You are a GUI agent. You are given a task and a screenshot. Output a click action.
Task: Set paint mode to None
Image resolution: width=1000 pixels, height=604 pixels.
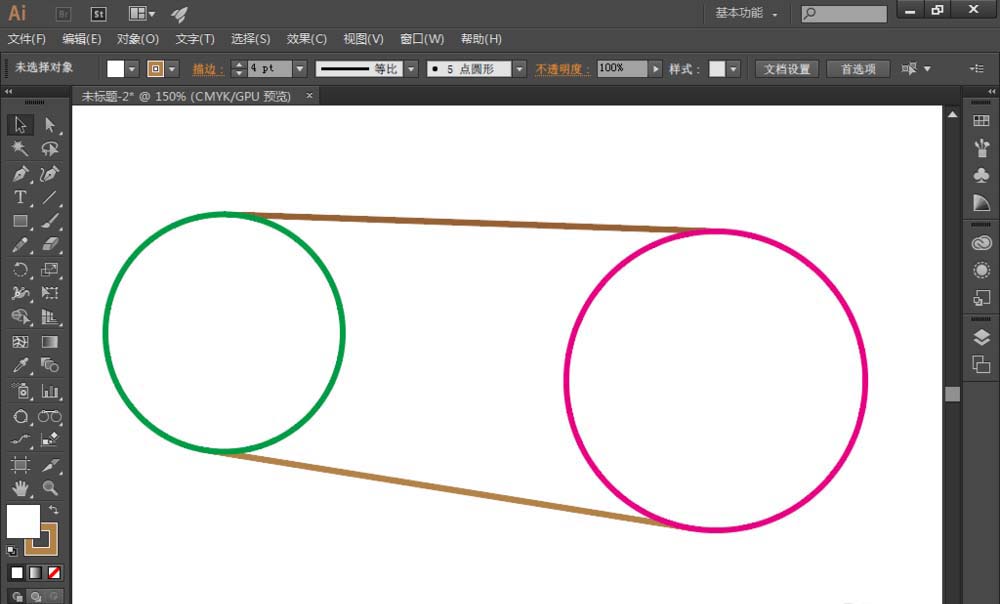coord(54,573)
